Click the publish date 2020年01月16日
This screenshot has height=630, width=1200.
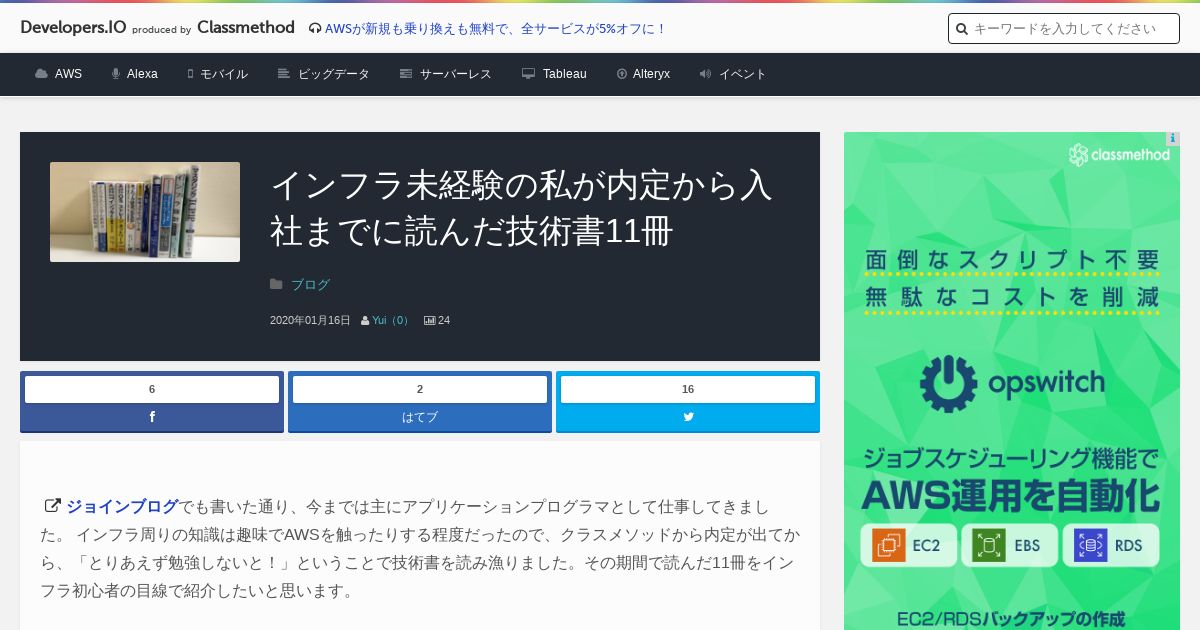pyautogui.click(x=310, y=320)
